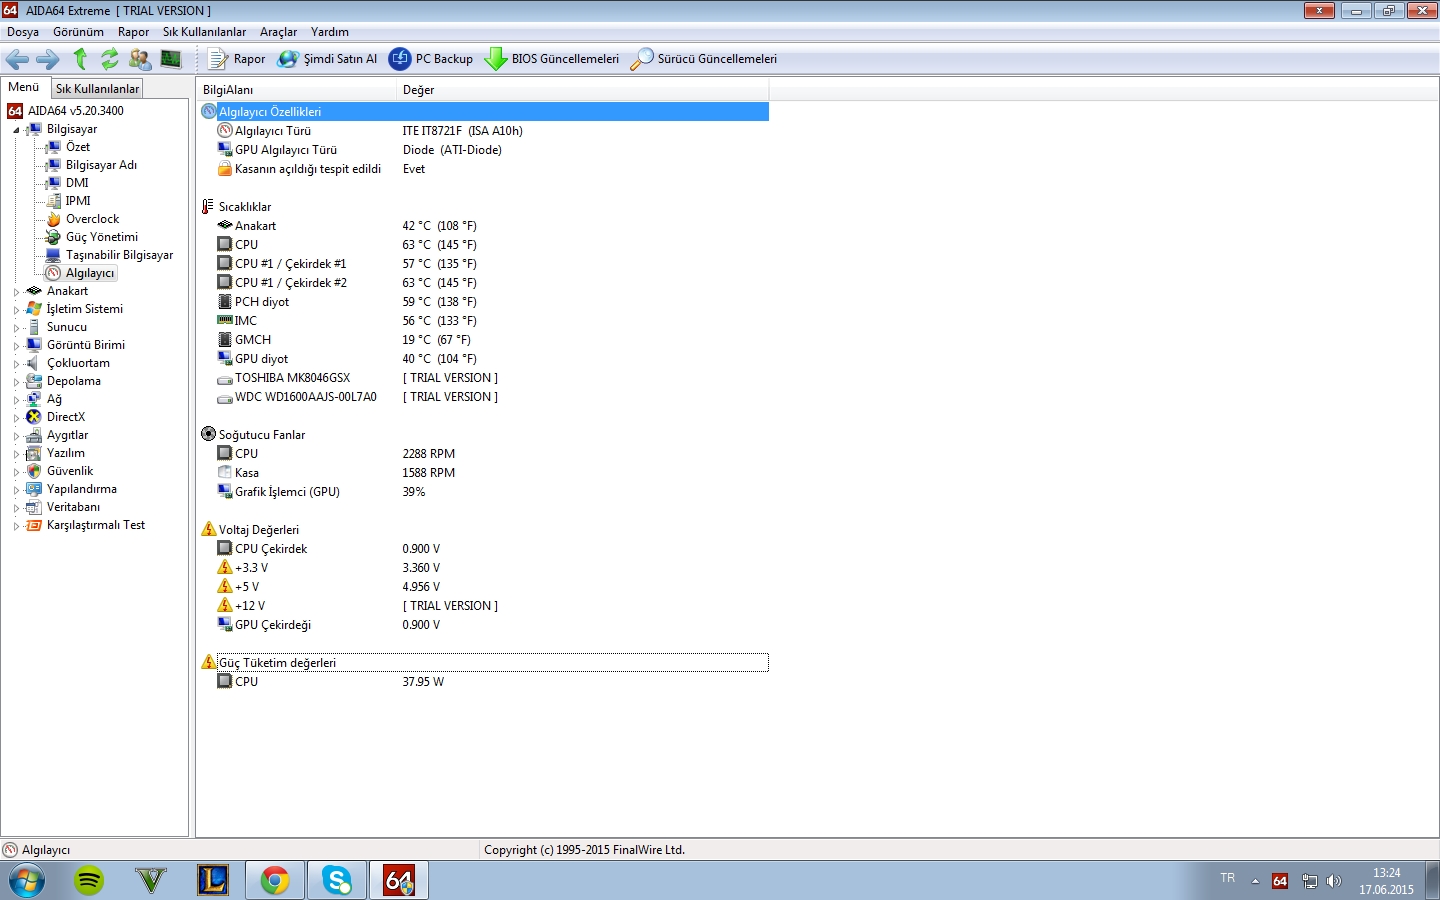Select the Sıcaklıklar section heading
The width and height of the screenshot is (1440, 900).
coord(245,207)
